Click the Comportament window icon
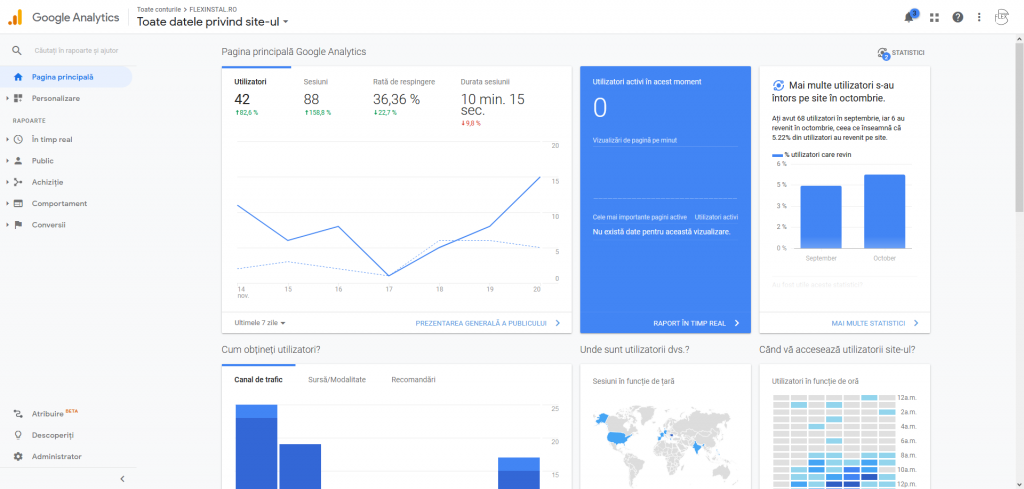The height and width of the screenshot is (489, 1024). tap(18, 203)
